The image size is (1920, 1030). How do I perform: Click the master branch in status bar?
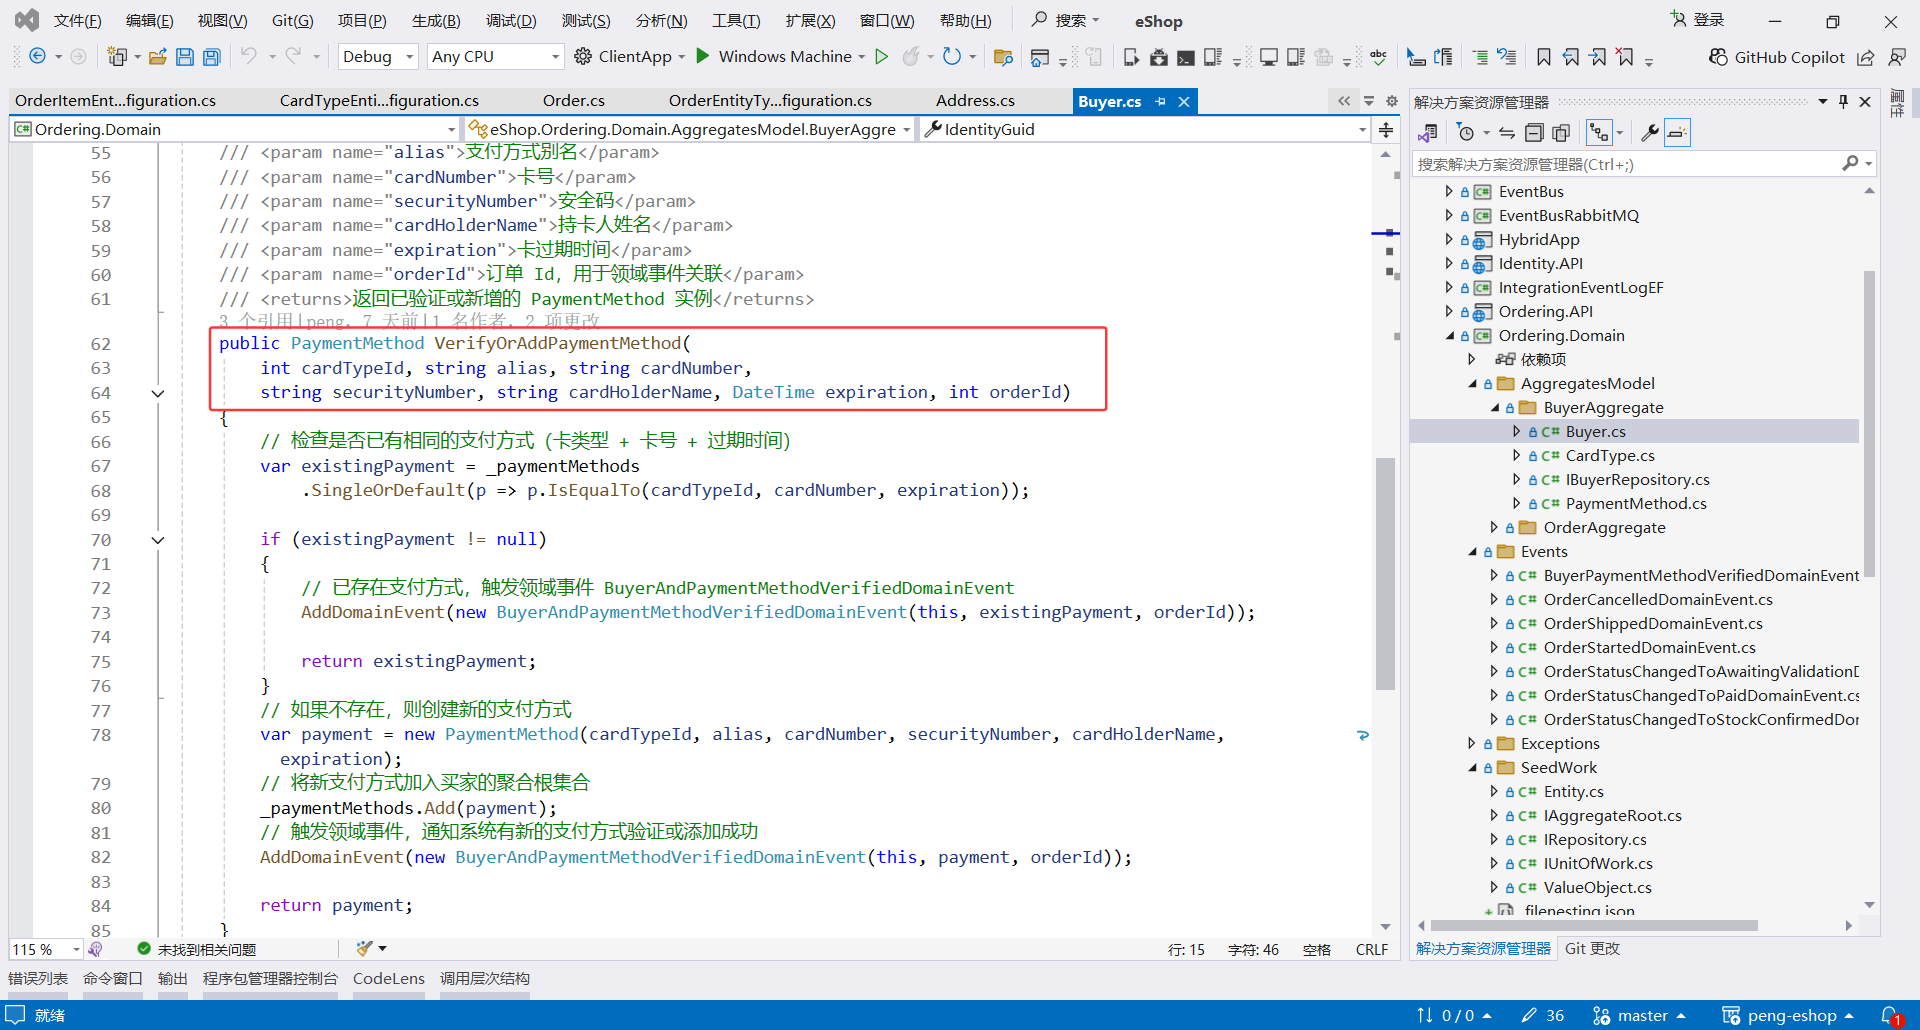(x=1640, y=1016)
